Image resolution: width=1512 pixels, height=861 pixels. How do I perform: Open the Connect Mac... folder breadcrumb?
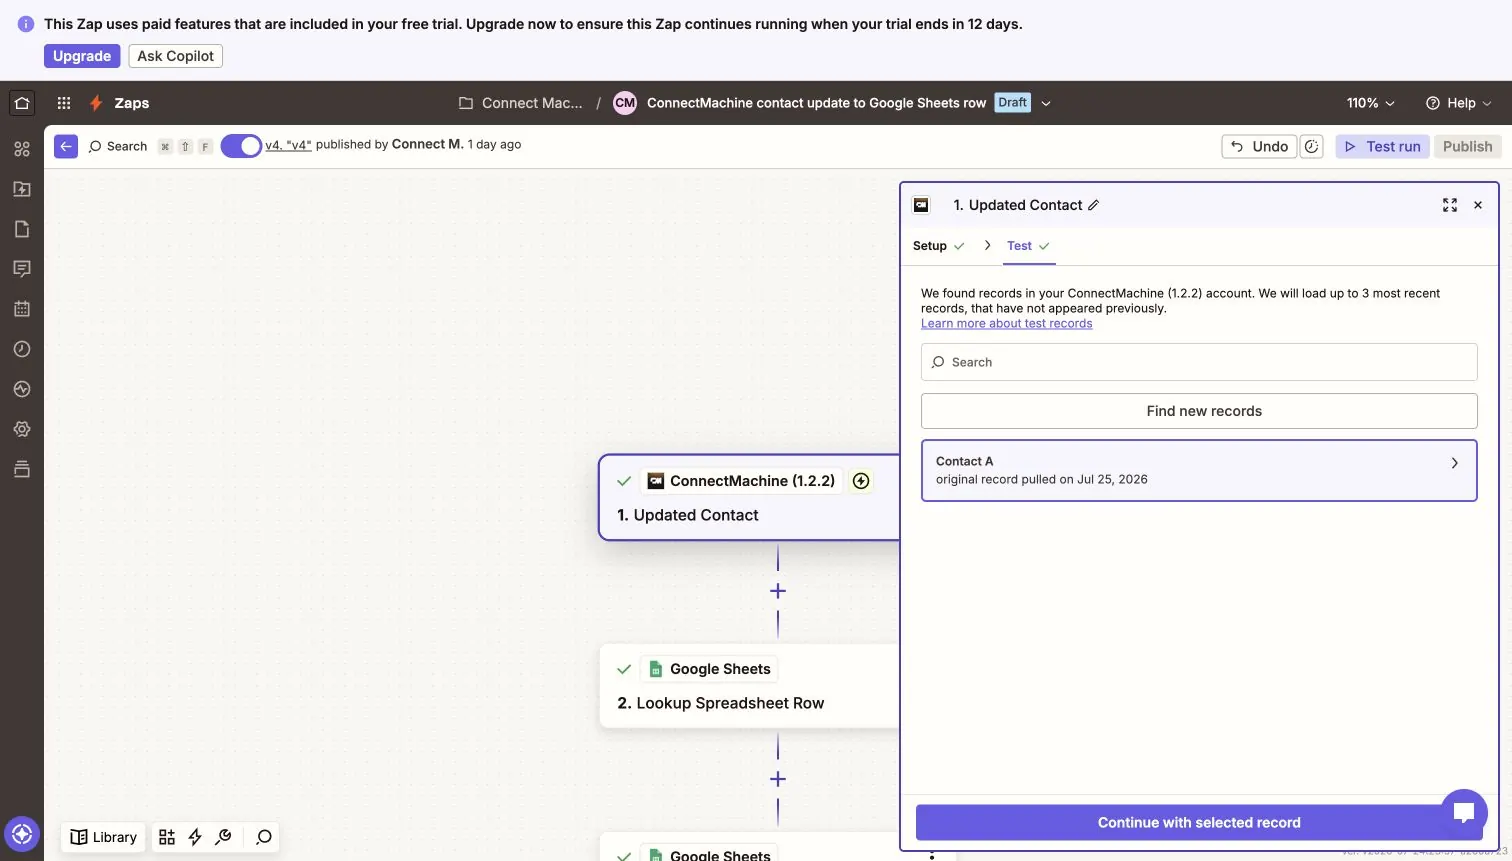click(521, 103)
